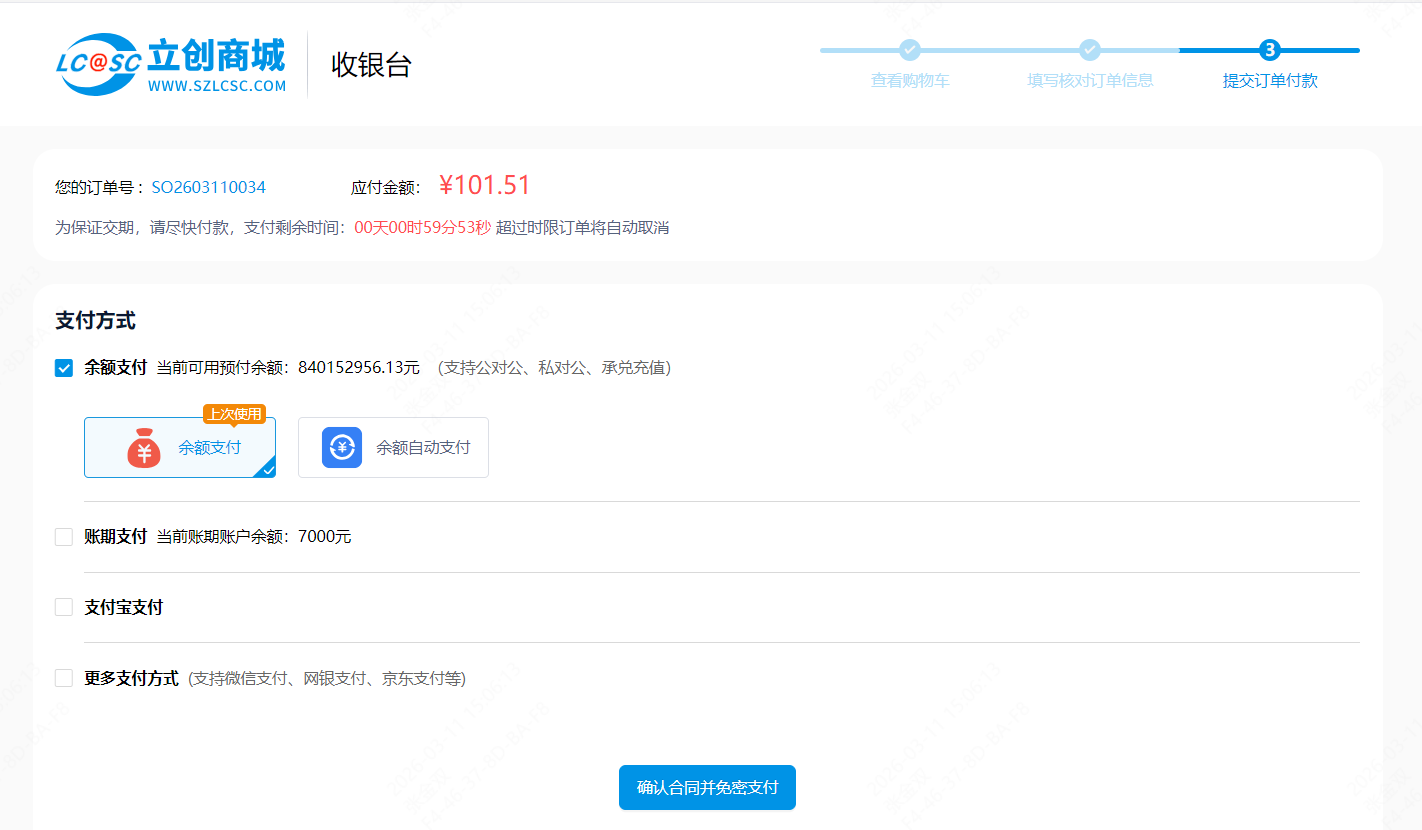Viewport: 1422px width, 830px height.
Task: Enable the 支付宝支付 checkbox
Action: 64,607
